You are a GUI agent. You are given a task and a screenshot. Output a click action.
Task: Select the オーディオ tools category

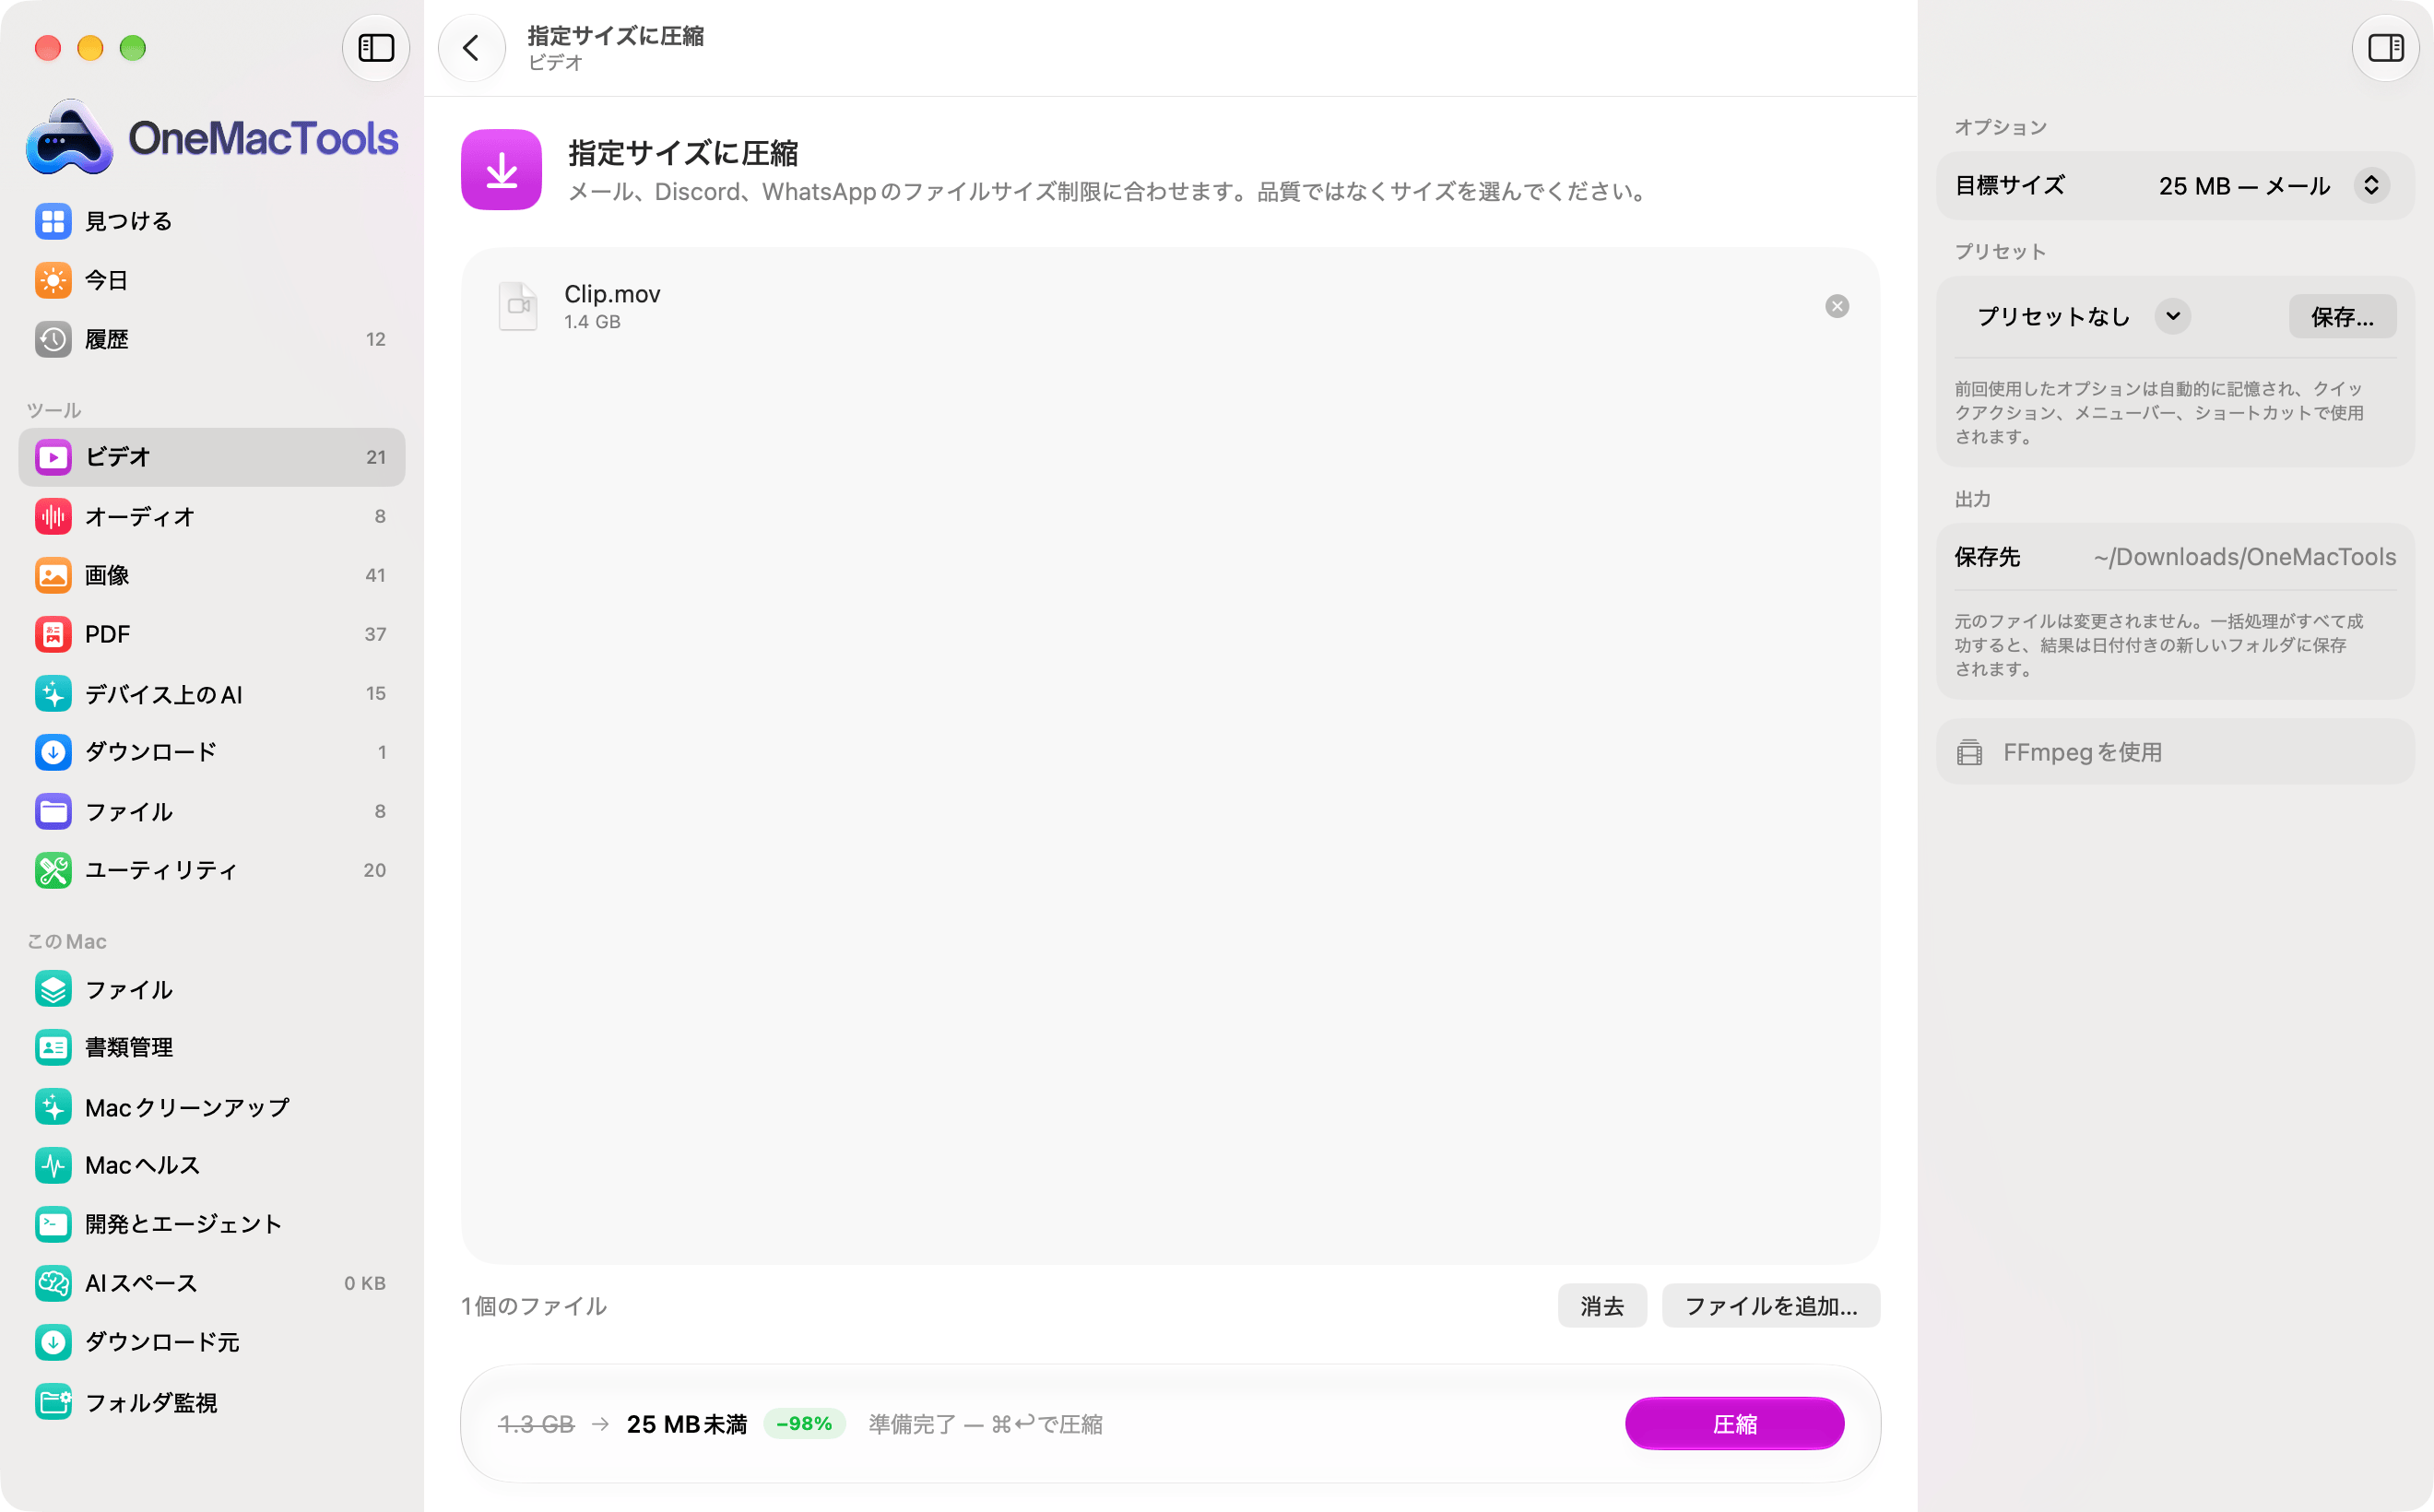[x=211, y=516]
